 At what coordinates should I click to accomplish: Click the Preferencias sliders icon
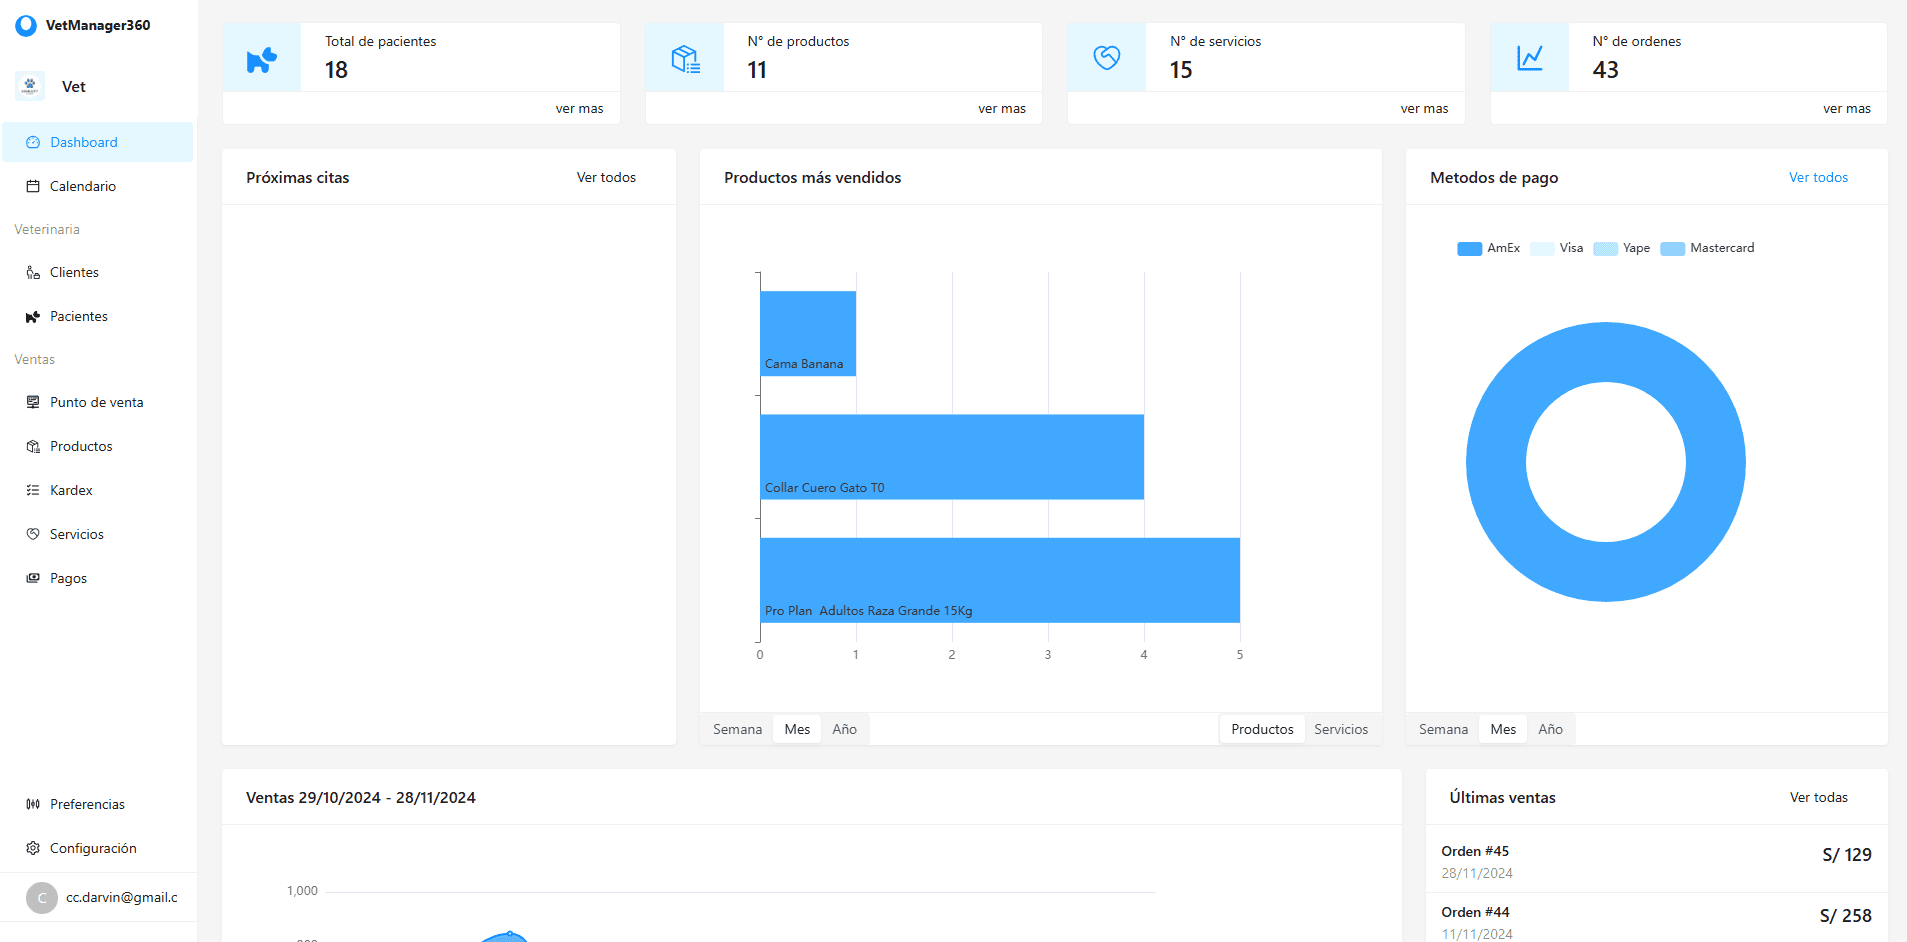pyautogui.click(x=33, y=804)
